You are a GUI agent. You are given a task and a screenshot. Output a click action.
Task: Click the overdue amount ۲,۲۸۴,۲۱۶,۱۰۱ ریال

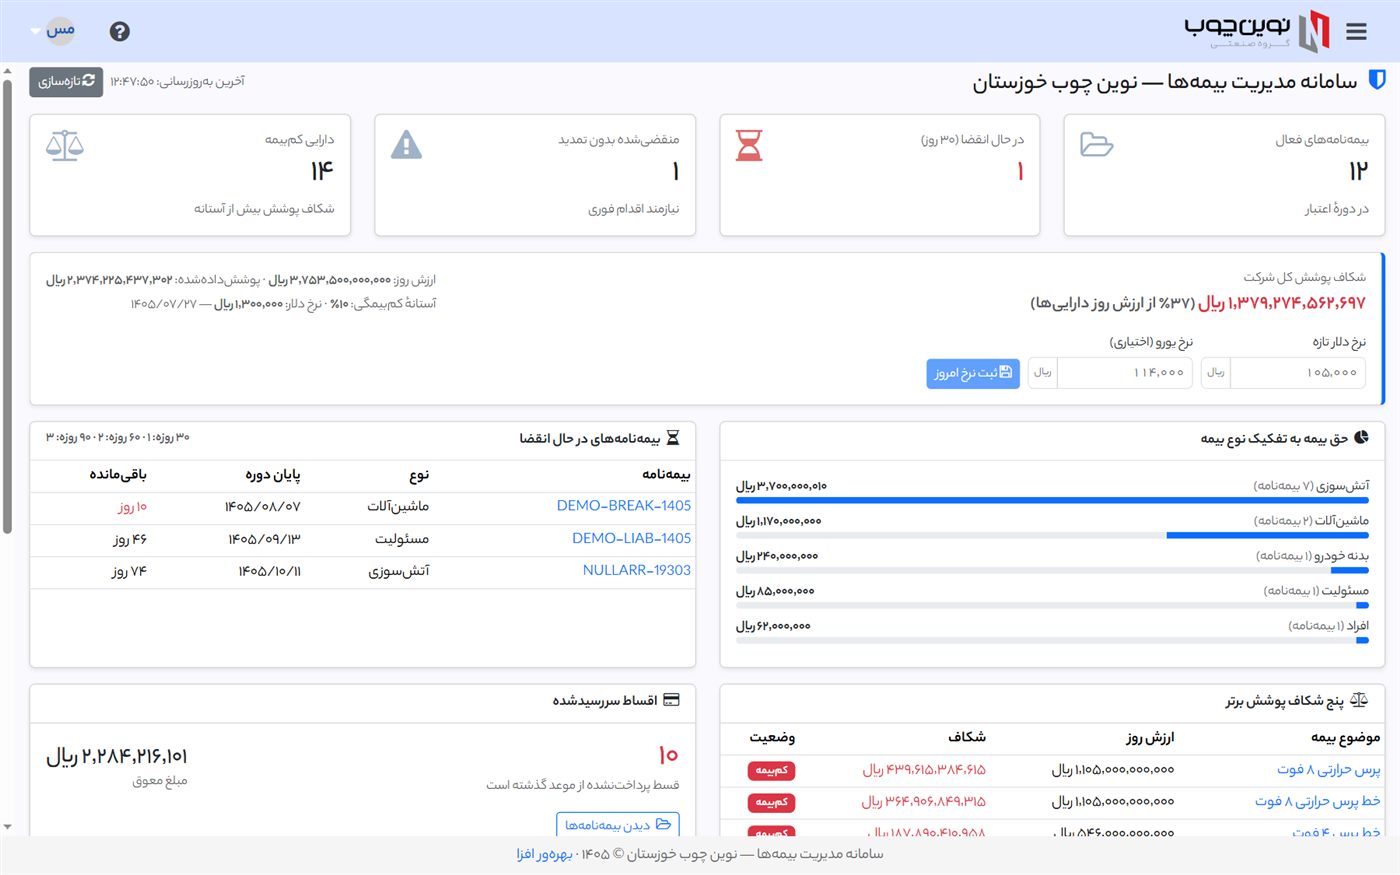[116, 756]
